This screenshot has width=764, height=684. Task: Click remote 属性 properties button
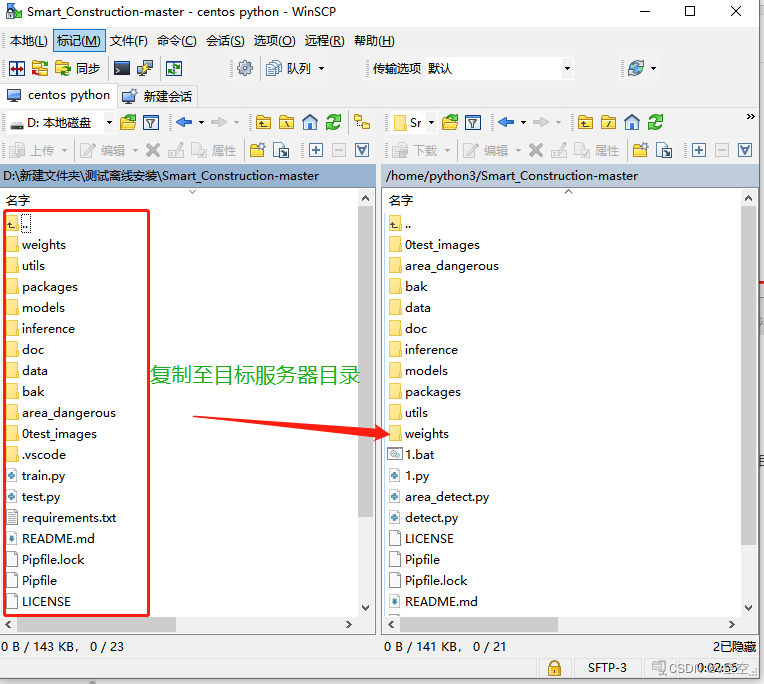pyautogui.click(x=596, y=151)
